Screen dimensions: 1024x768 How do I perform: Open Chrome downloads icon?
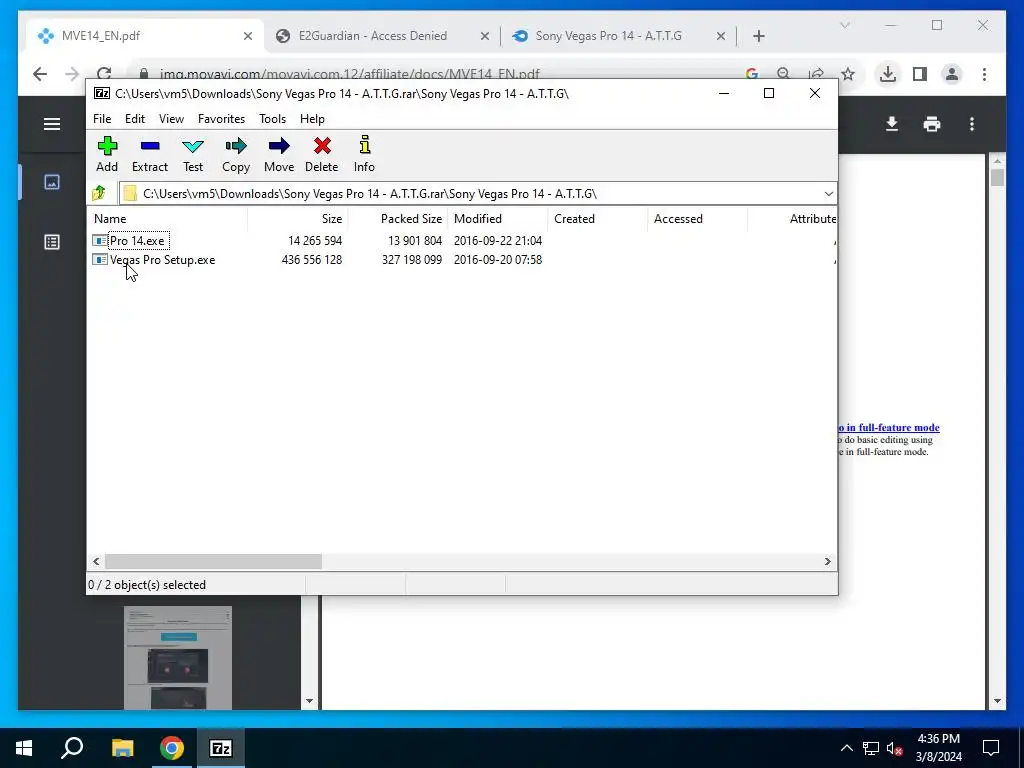point(888,74)
